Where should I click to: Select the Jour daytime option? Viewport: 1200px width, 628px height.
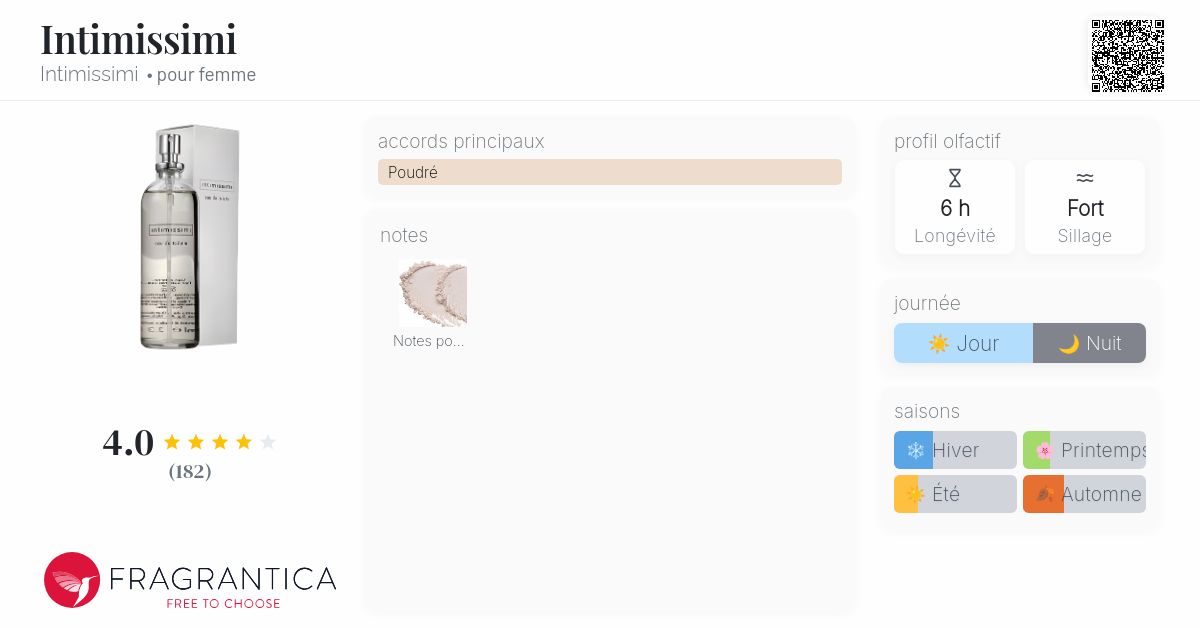click(x=963, y=343)
